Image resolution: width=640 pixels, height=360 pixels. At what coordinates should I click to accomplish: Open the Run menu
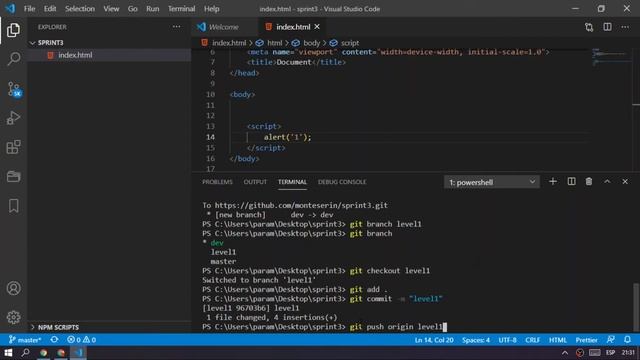153,9
